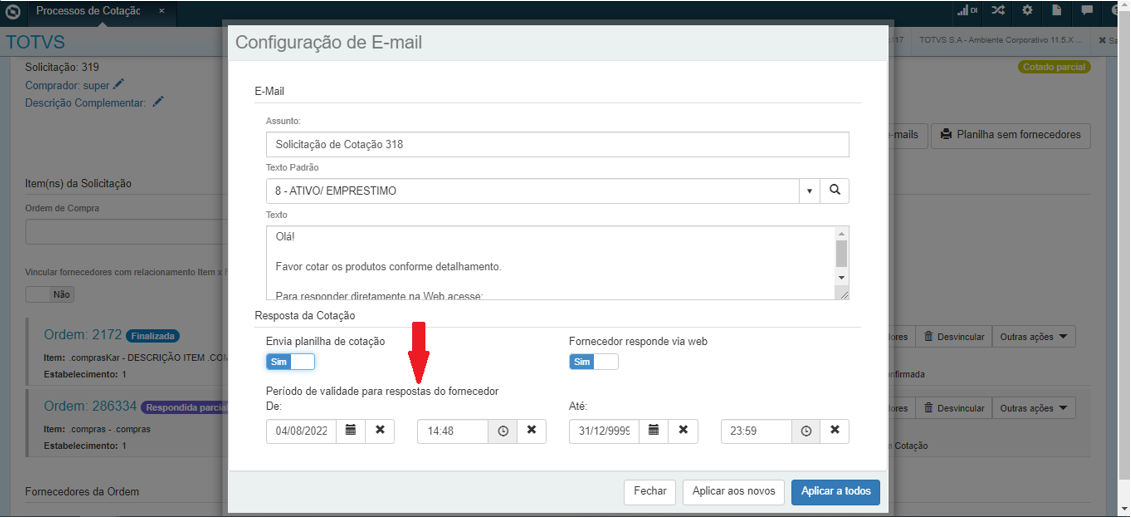Switch to the Processos de Cotação tab
The width and height of the screenshot is (1131, 518).
[88, 12]
